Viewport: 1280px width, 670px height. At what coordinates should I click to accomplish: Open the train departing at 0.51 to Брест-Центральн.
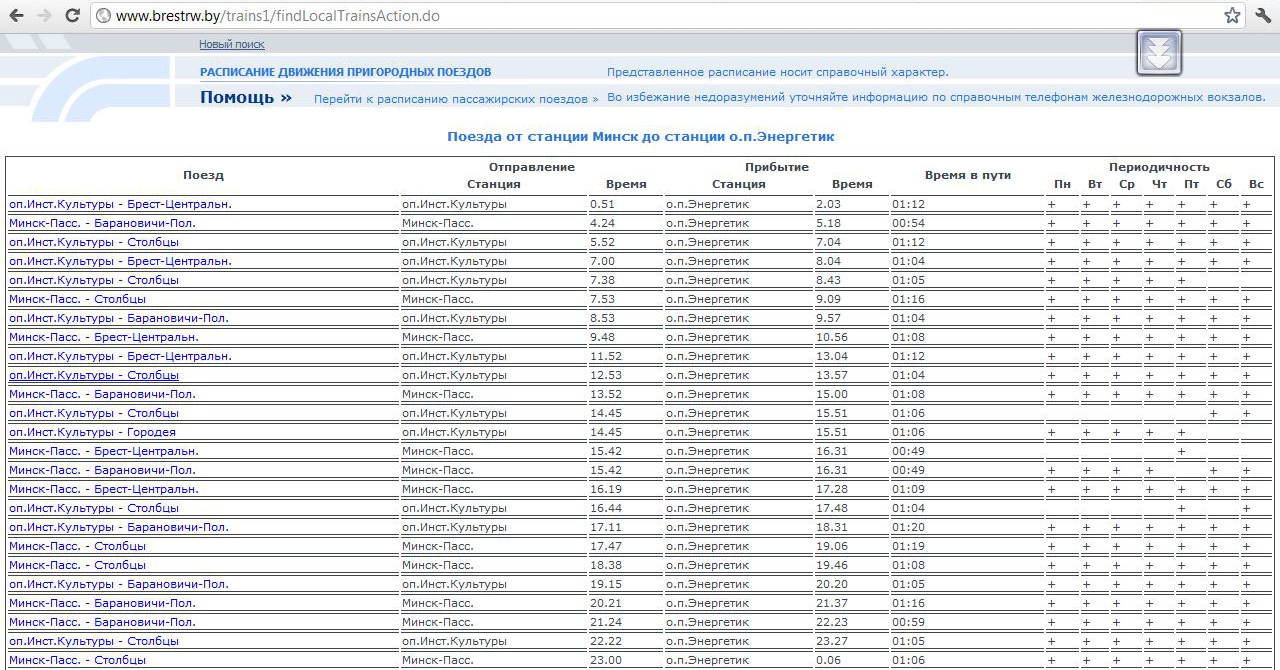(x=120, y=204)
